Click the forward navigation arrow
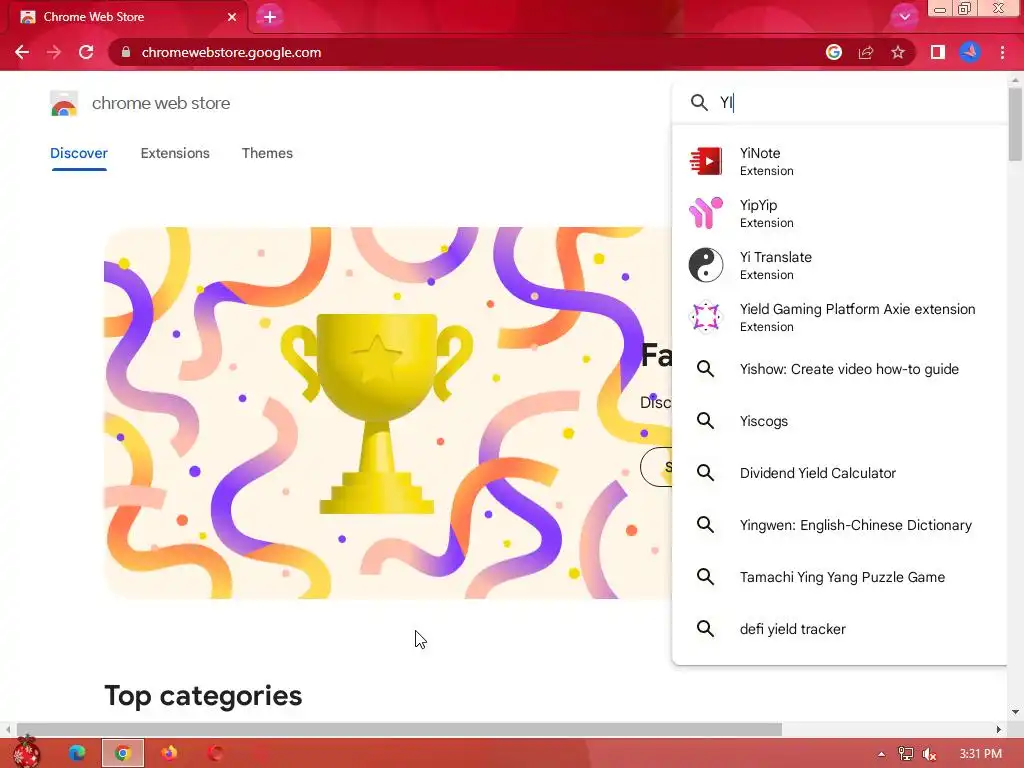Image resolution: width=1024 pixels, height=768 pixels. click(54, 52)
